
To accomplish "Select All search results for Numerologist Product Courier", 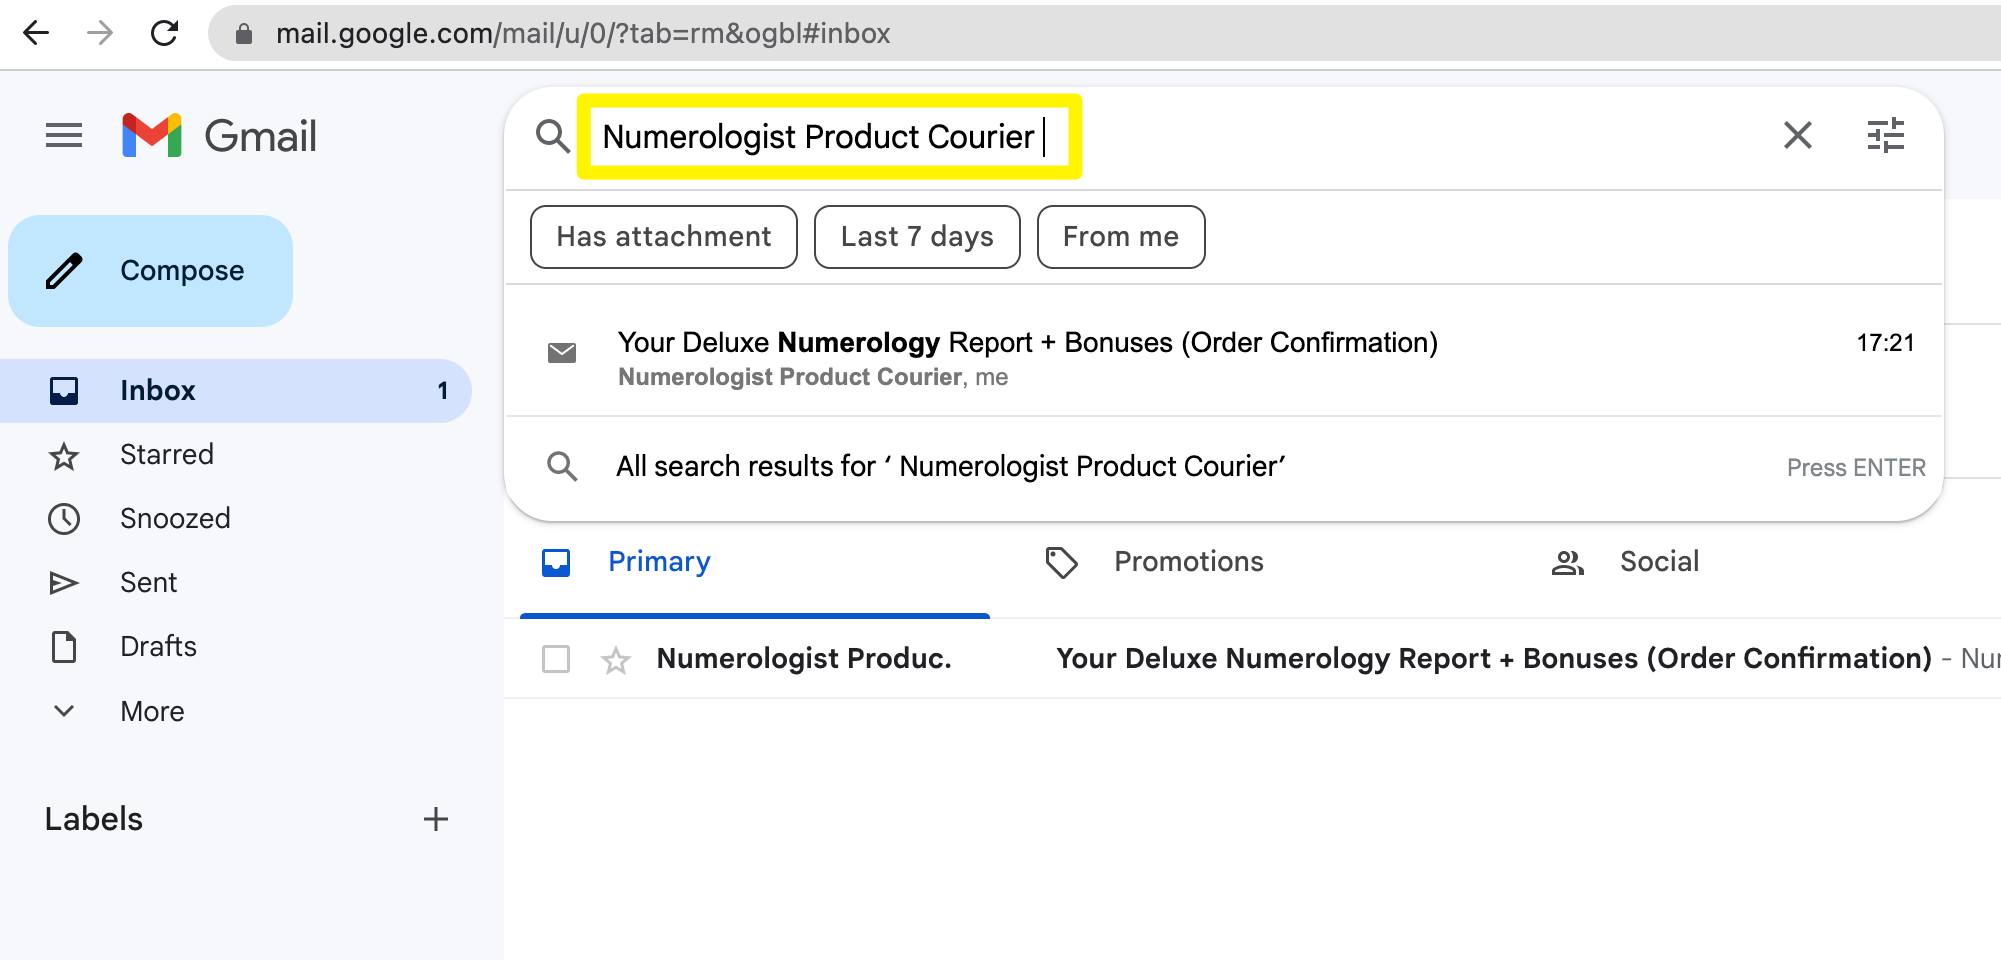I will 1224,467.
